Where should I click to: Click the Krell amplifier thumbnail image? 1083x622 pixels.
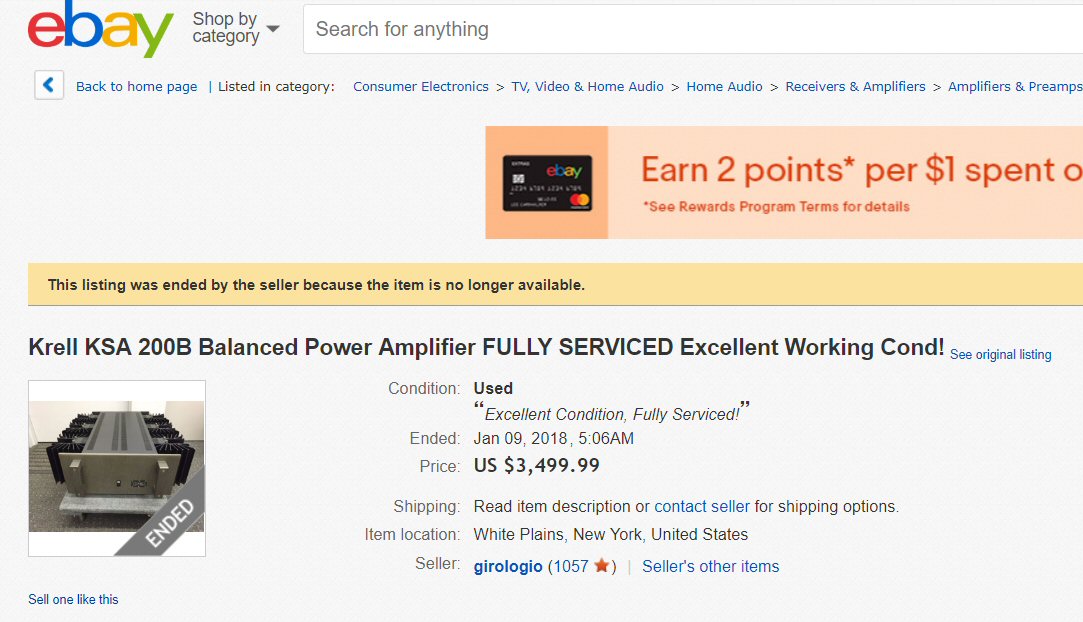point(117,467)
